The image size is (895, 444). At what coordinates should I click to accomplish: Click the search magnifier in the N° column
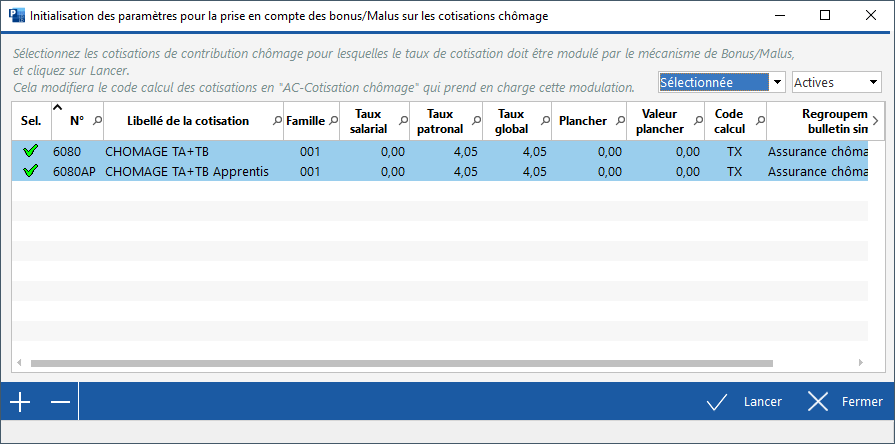(97, 120)
